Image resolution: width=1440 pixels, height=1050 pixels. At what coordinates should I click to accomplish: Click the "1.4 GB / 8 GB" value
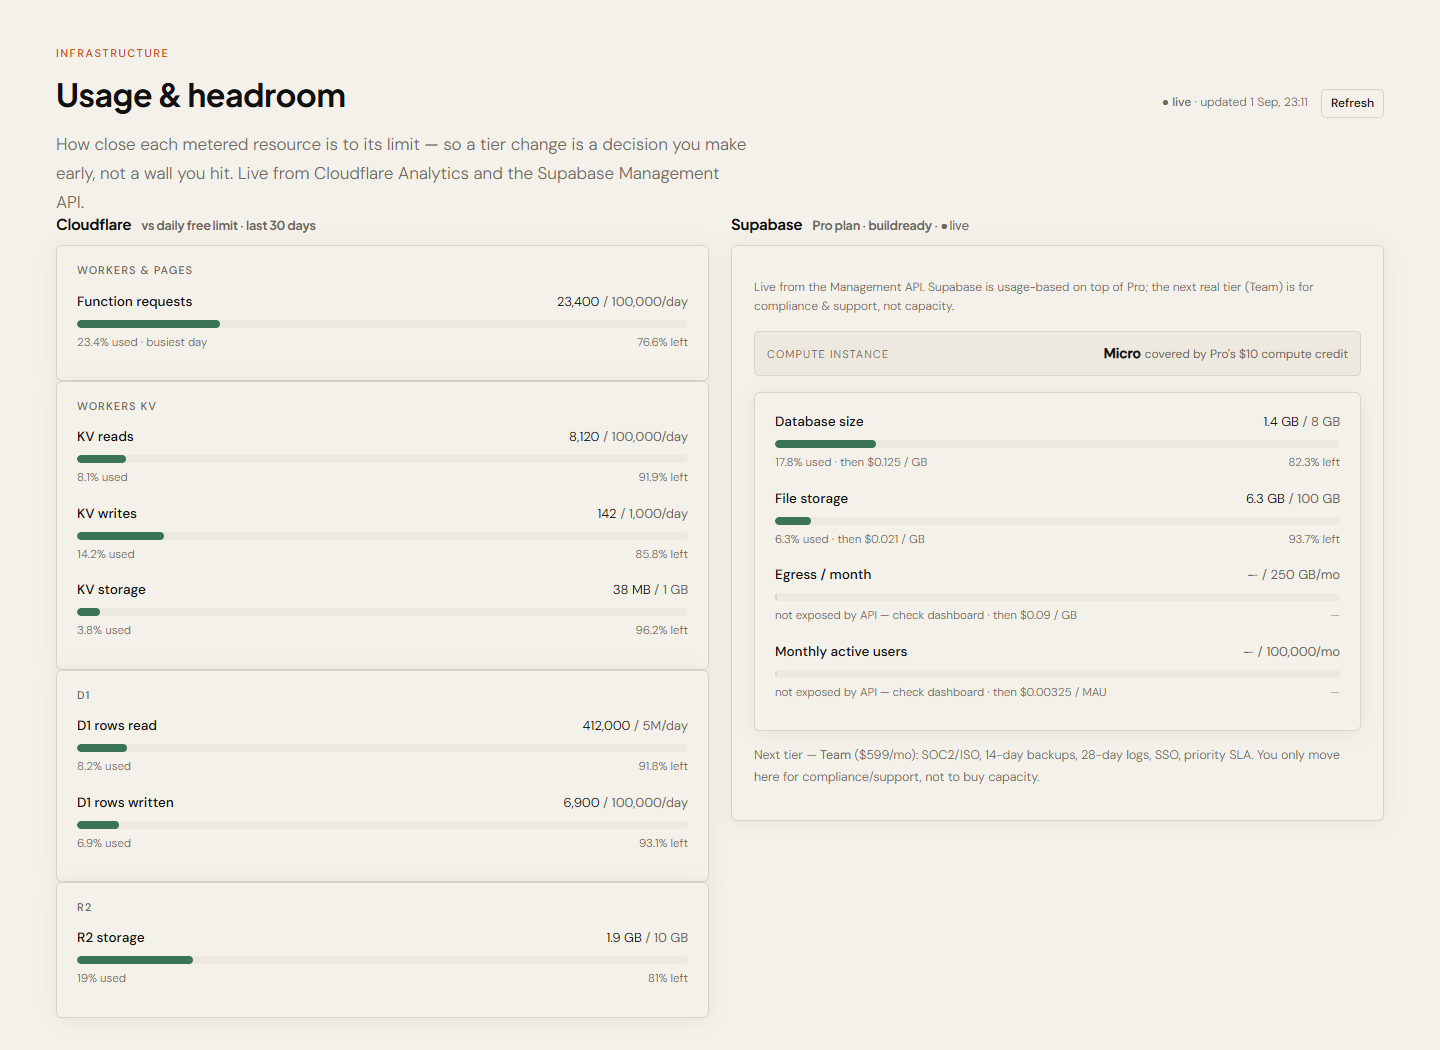[1301, 422]
